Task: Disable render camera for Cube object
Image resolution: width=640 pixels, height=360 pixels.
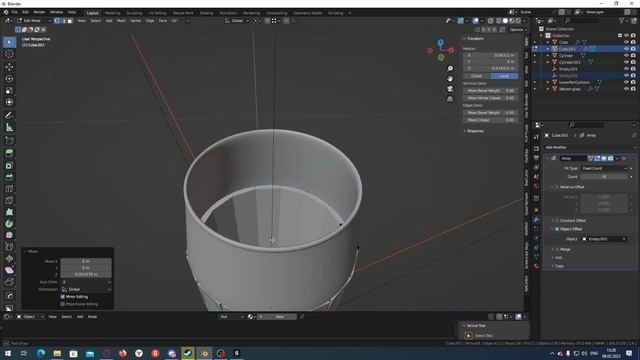Action: click(x=633, y=42)
